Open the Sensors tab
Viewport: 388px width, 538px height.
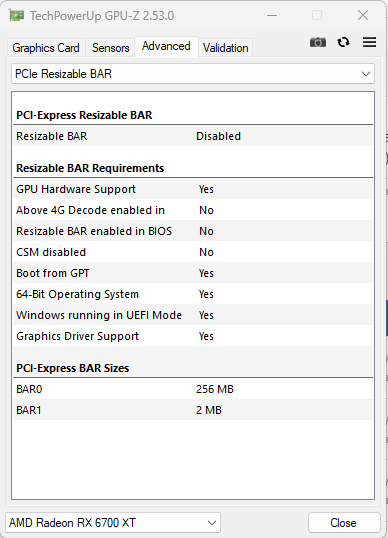[x=110, y=48]
